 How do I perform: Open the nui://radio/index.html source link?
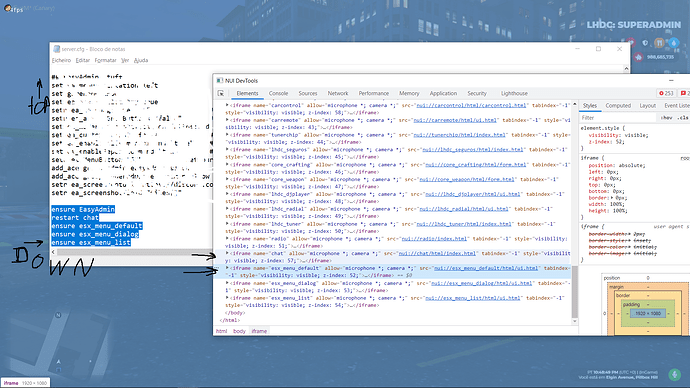[434, 238]
